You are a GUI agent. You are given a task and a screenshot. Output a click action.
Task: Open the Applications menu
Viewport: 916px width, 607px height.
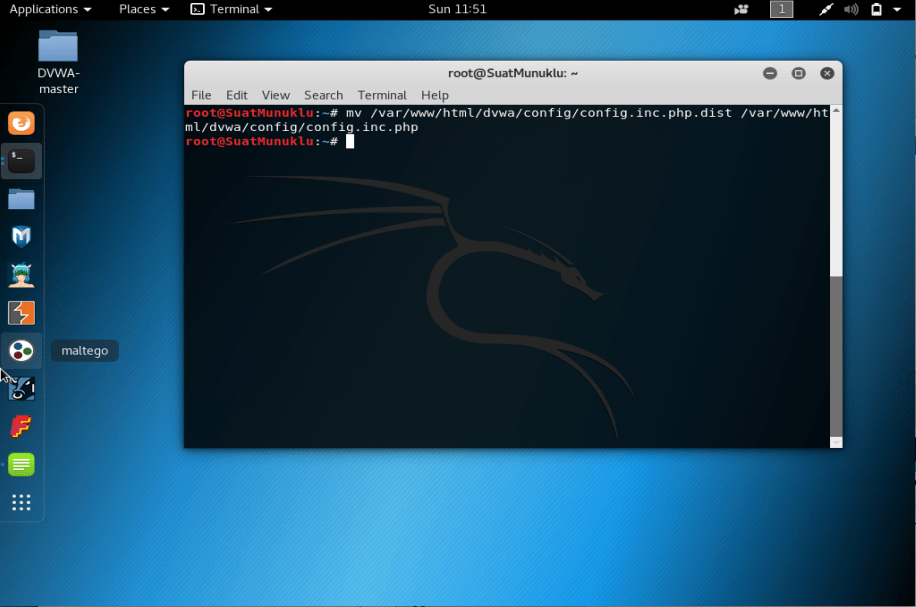(50, 9)
